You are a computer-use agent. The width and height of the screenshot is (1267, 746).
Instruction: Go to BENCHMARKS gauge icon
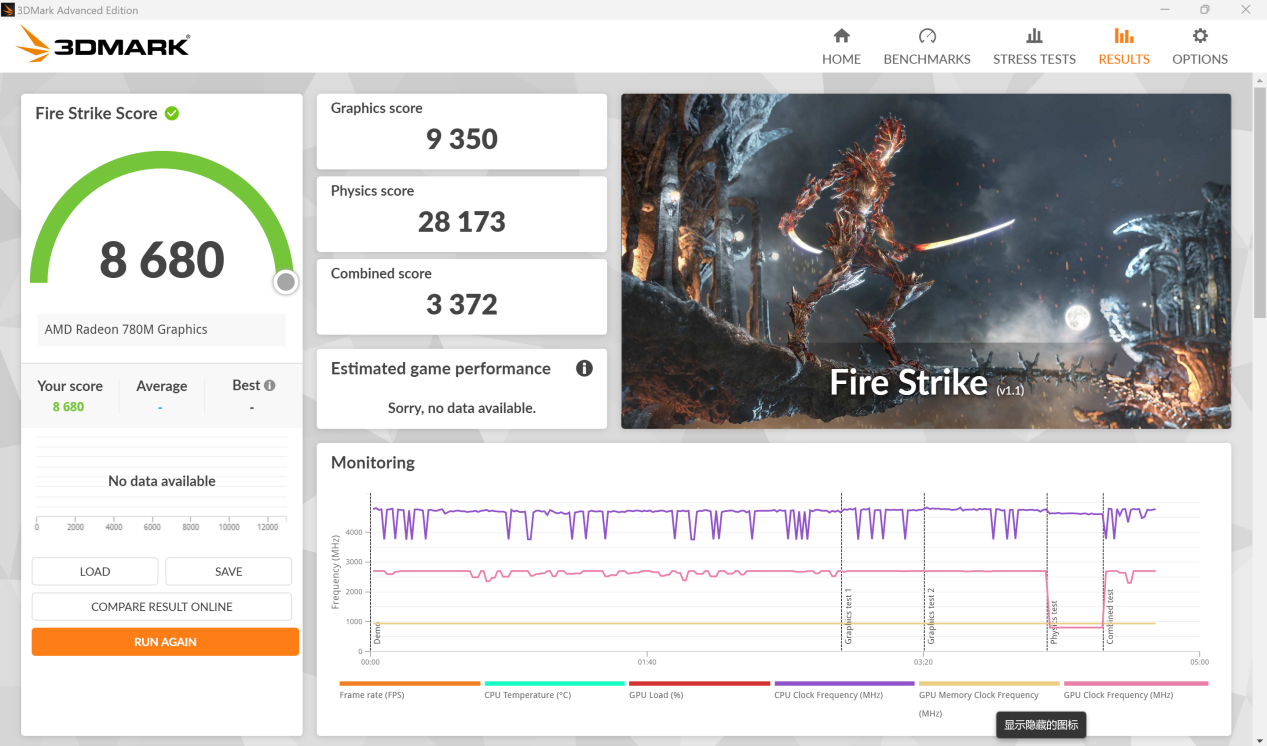coord(927,36)
